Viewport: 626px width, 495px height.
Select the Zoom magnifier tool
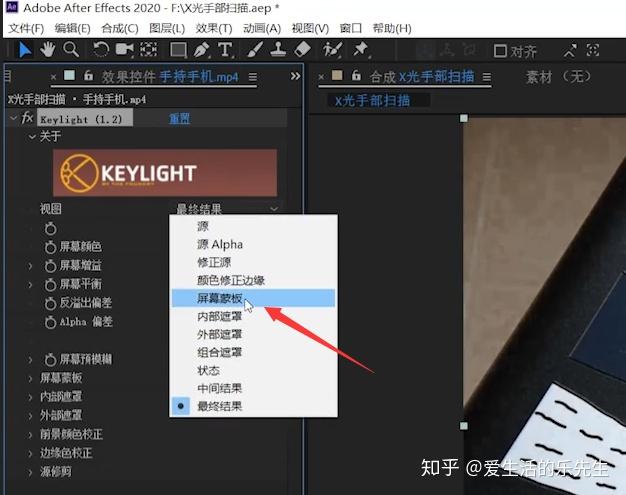pyautogui.click(x=71, y=50)
